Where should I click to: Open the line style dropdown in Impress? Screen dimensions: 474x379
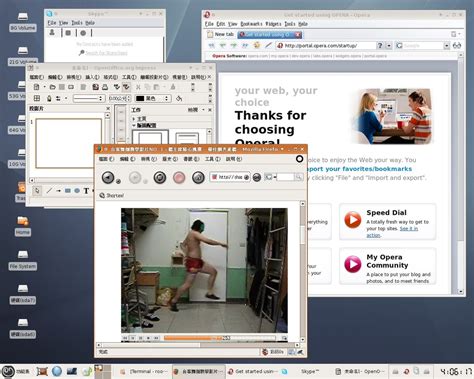click(88, 98)
